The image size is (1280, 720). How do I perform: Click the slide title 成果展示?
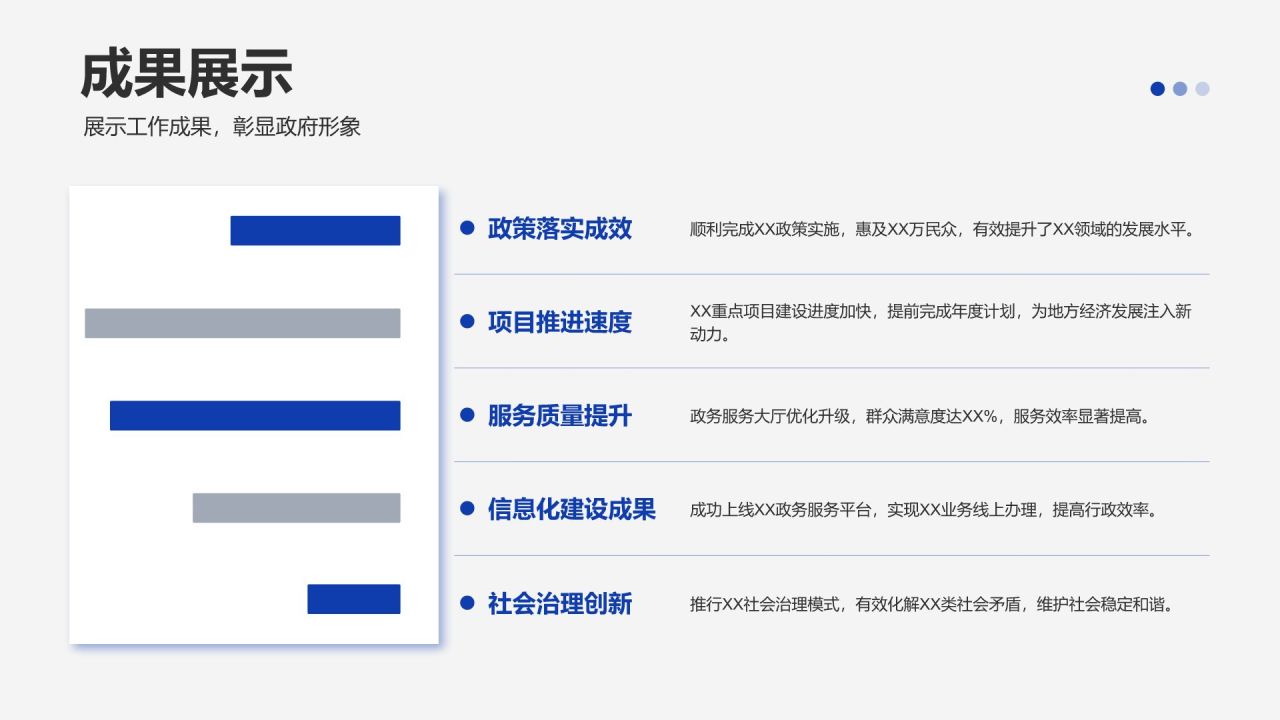pyautogui.click(x=188, y=71)
